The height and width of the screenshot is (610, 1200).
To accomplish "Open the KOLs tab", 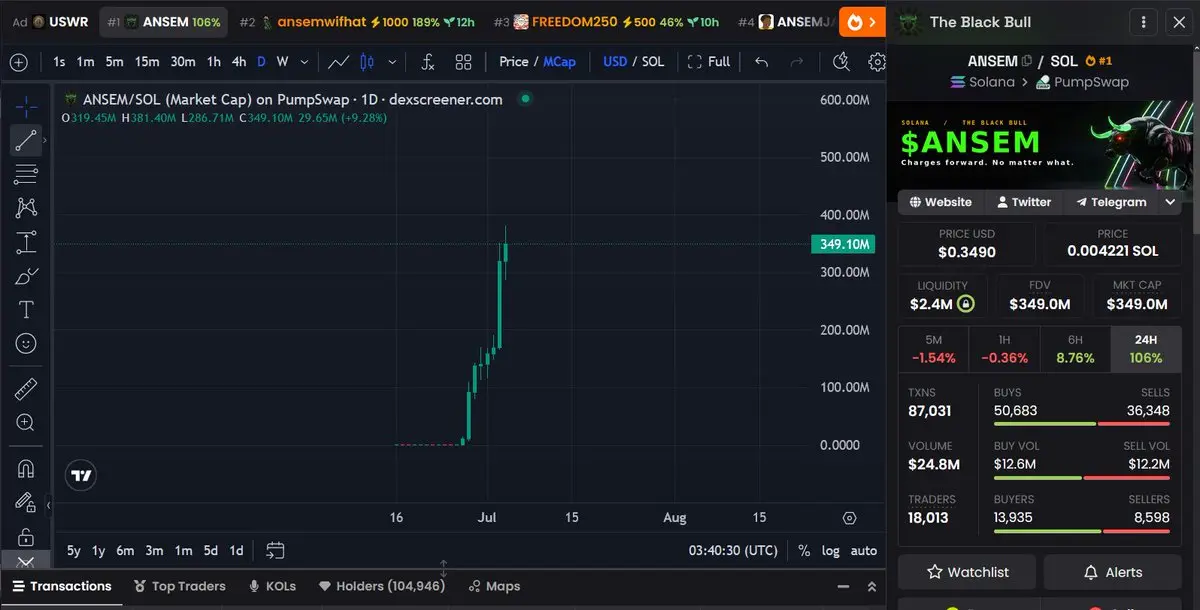I will point(272,586).
